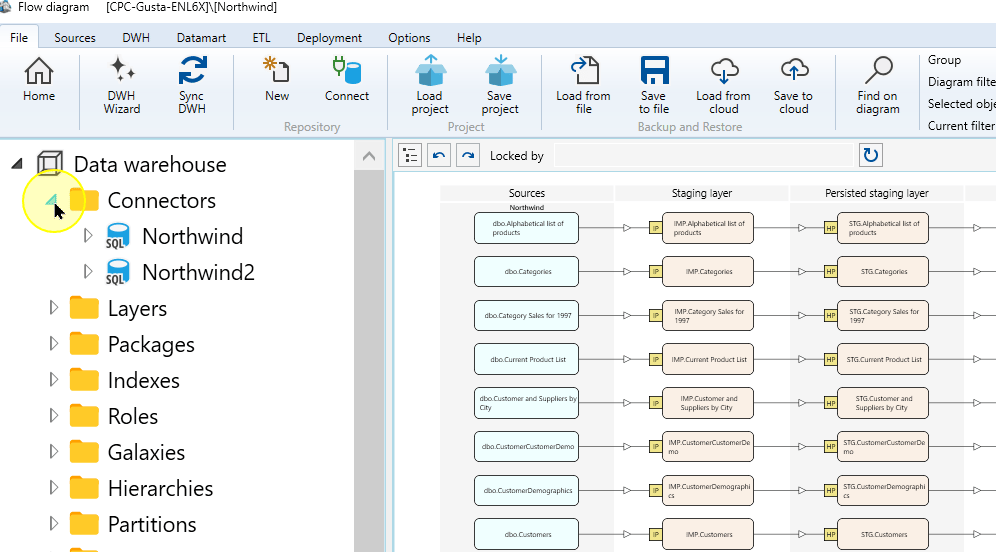996x552 pixels.
Task: Click the diagram list view icon
Action: click(x=410, y=156)
